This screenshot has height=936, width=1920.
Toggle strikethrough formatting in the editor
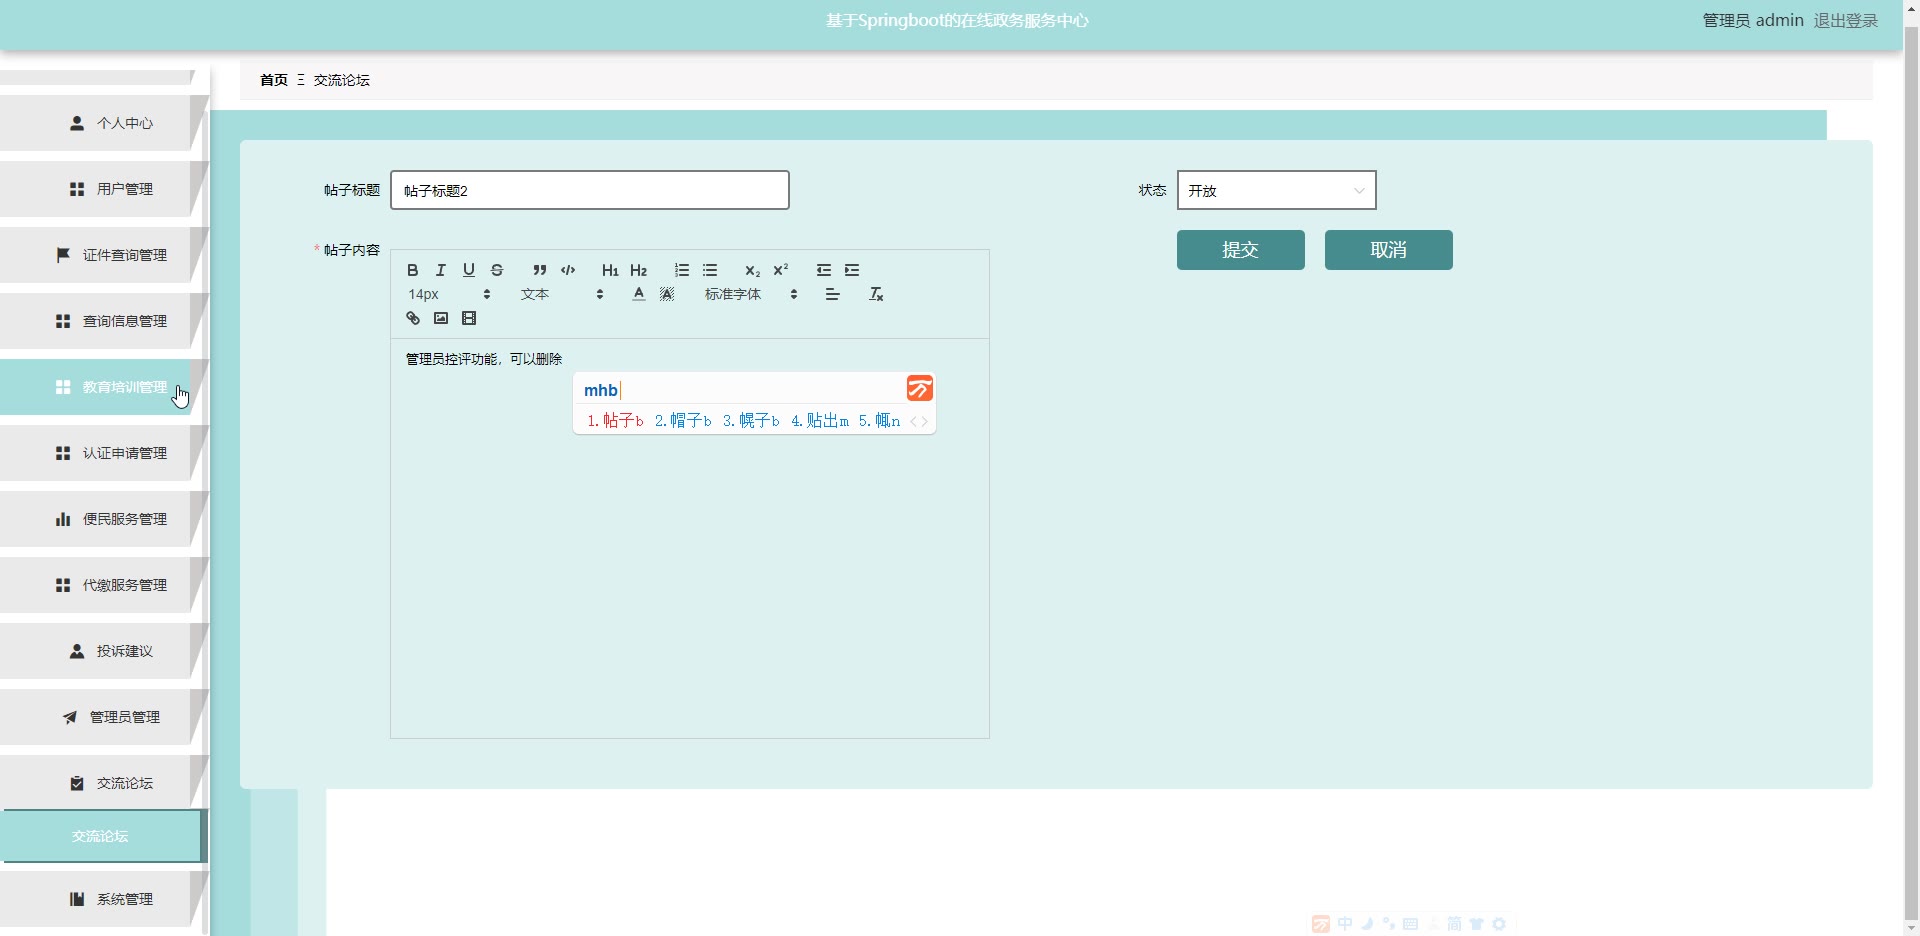point(497,270)
